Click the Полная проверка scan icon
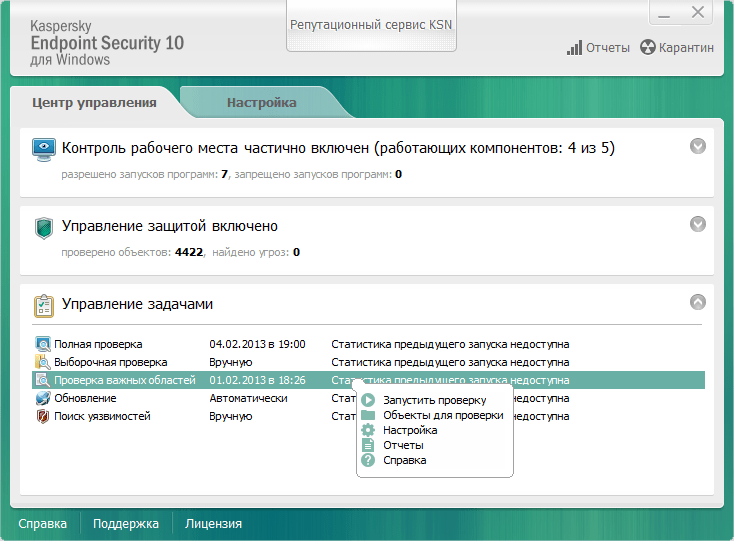Screen dimensions: 734x541 pyautogui.click(x=43, y=344)
